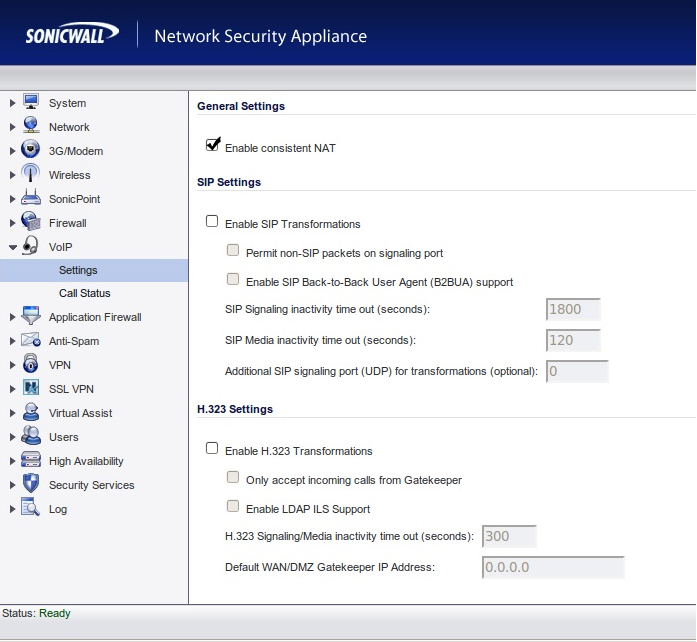Expand the Virtual Assist tree arrow
The image size is (697, 642).
pyautogui.click(x=12, y=413)
